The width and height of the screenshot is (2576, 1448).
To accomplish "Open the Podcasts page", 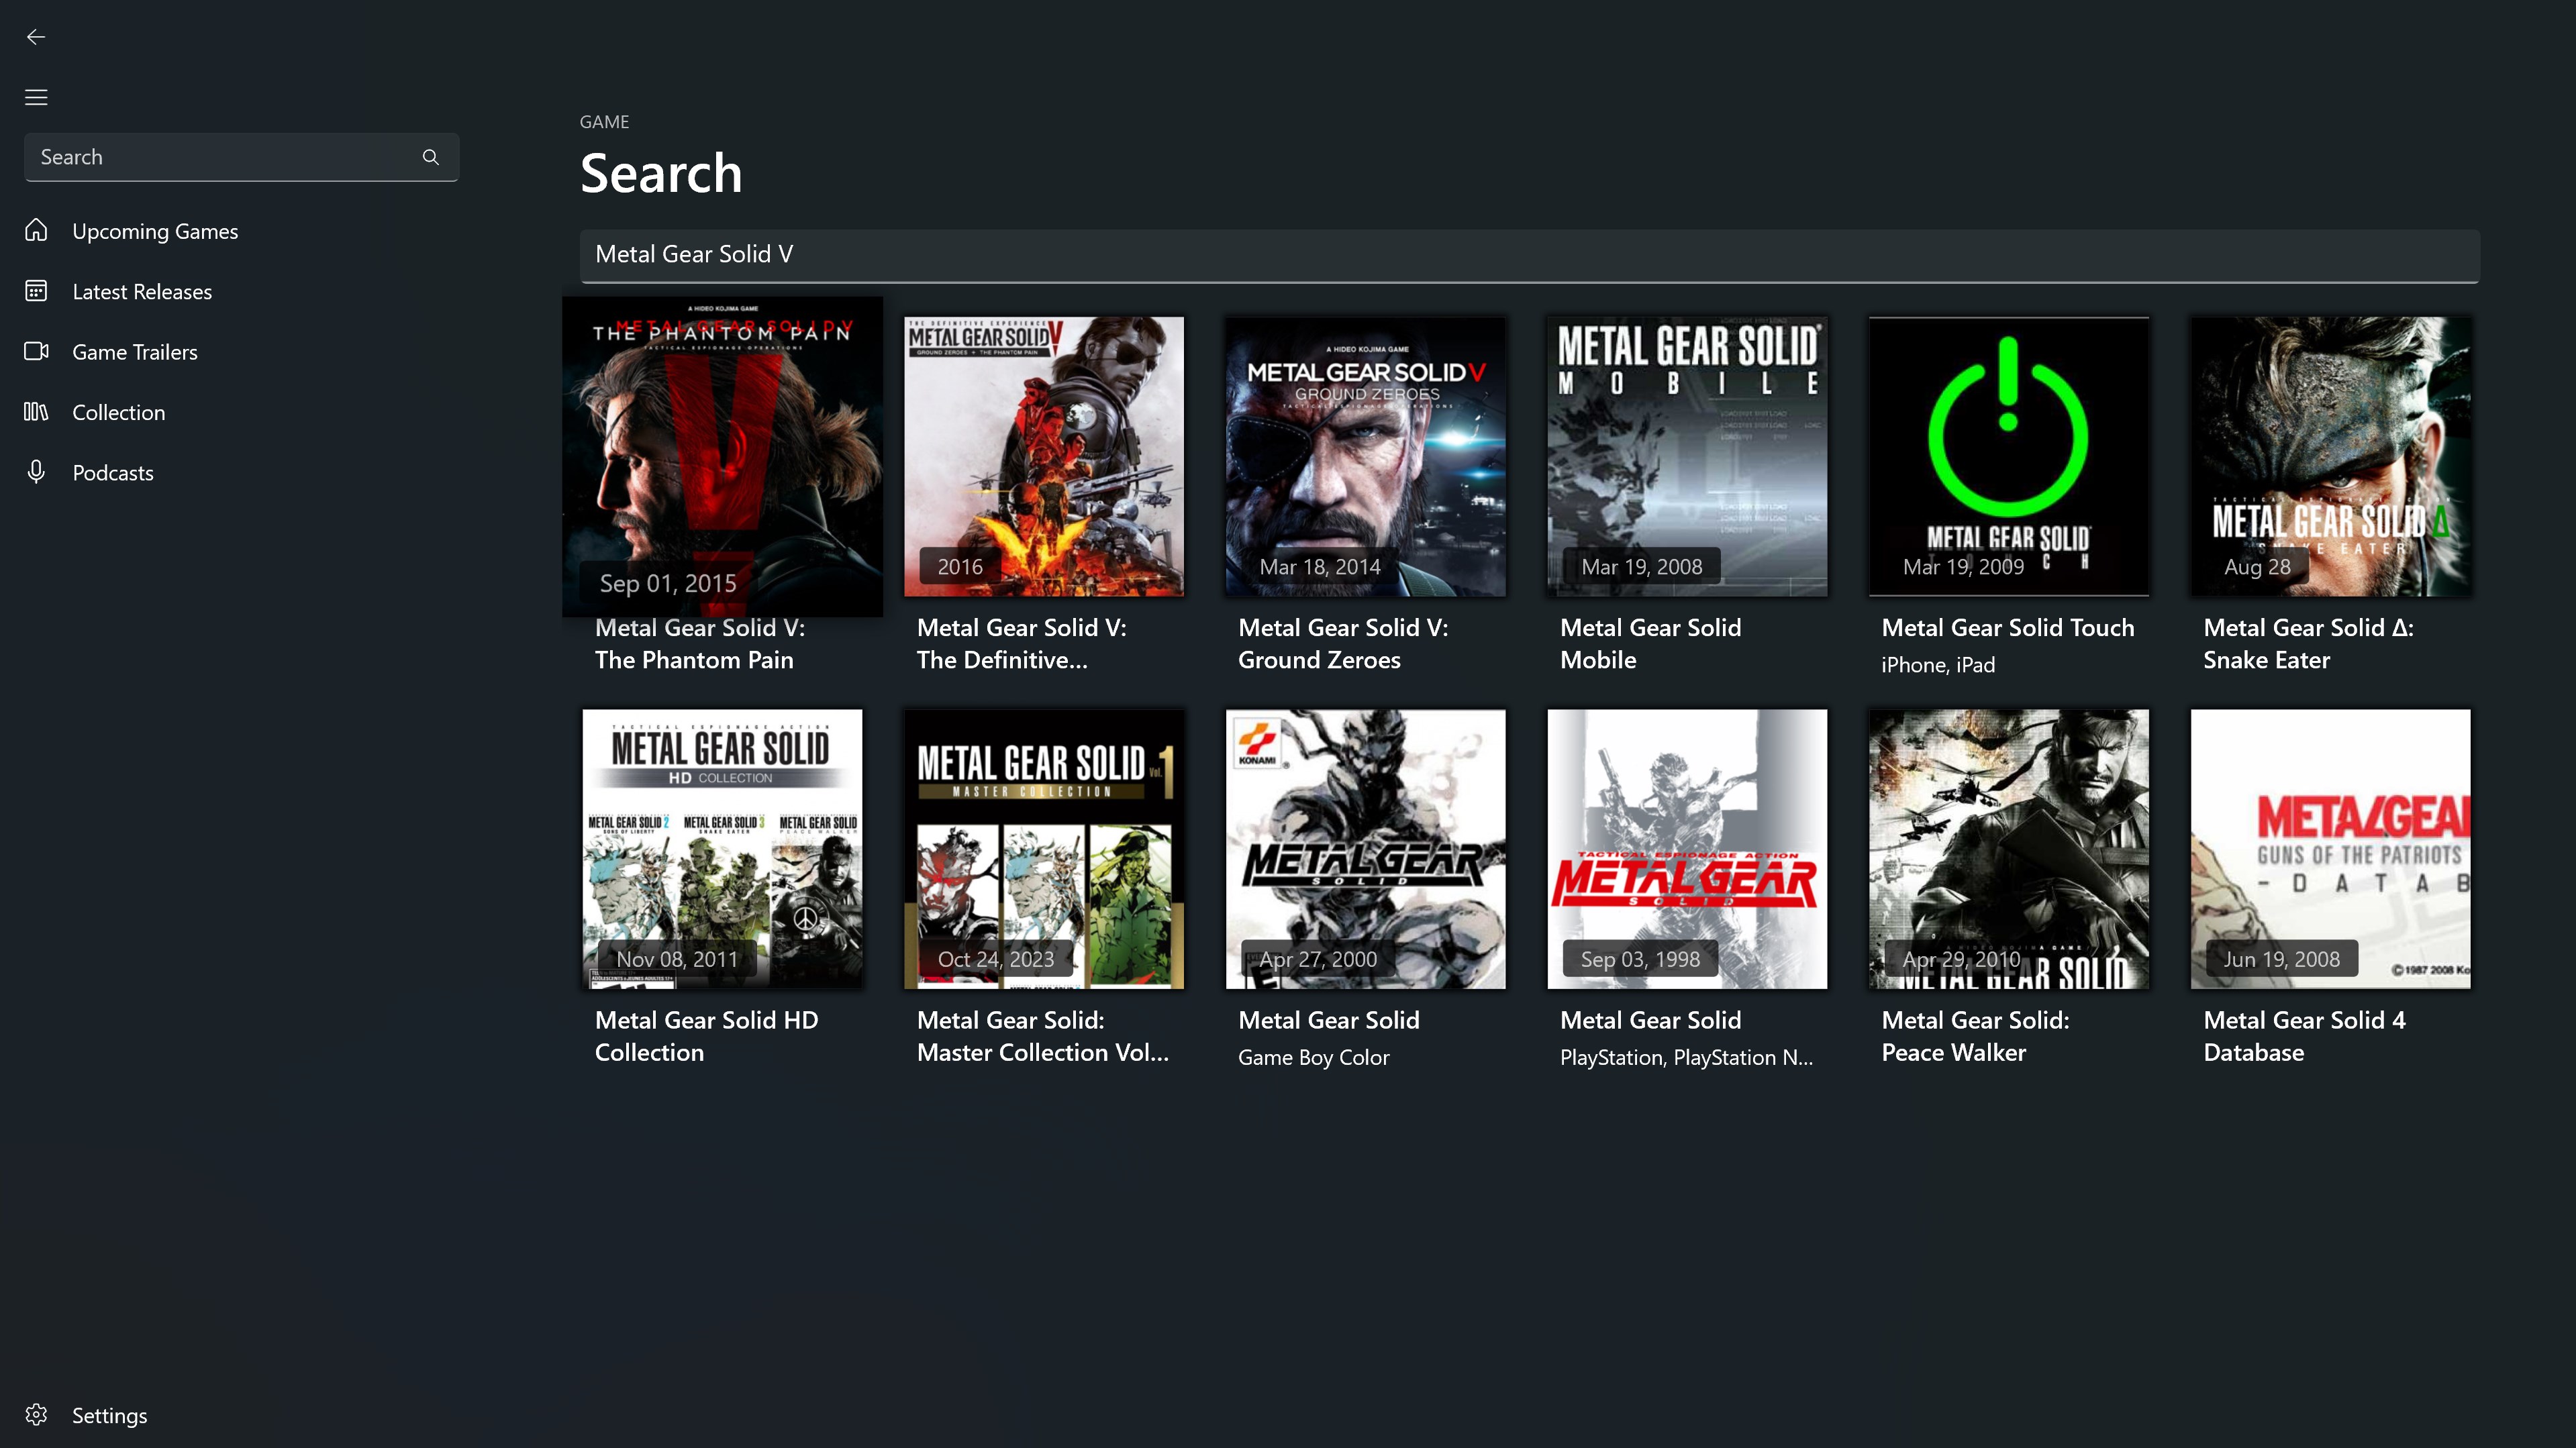I will (x=113, y=473).
